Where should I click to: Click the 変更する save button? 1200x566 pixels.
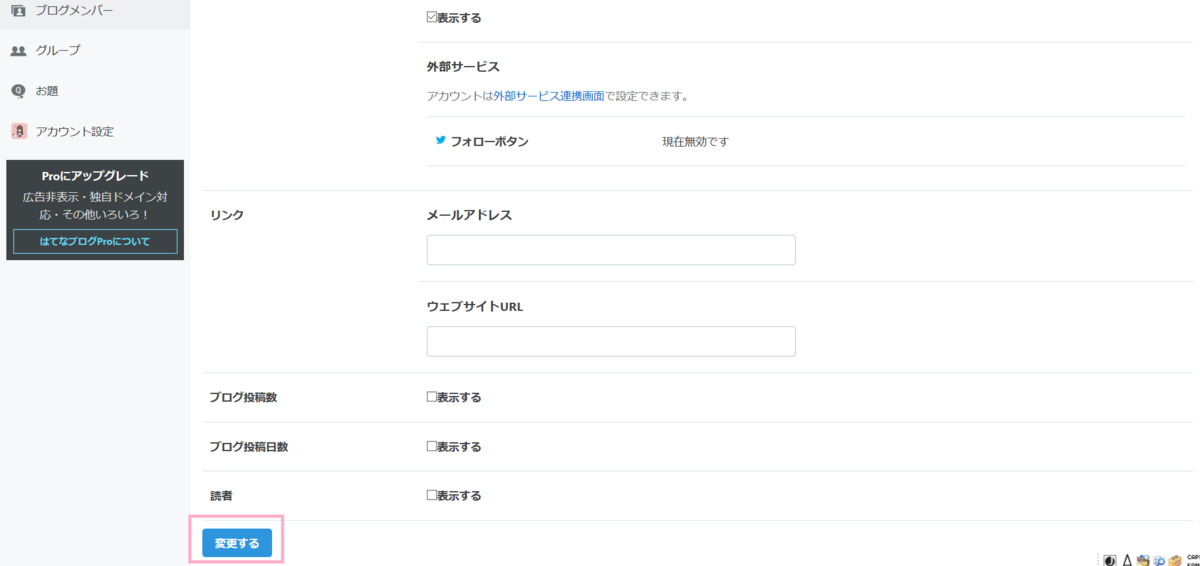point(237,543)
